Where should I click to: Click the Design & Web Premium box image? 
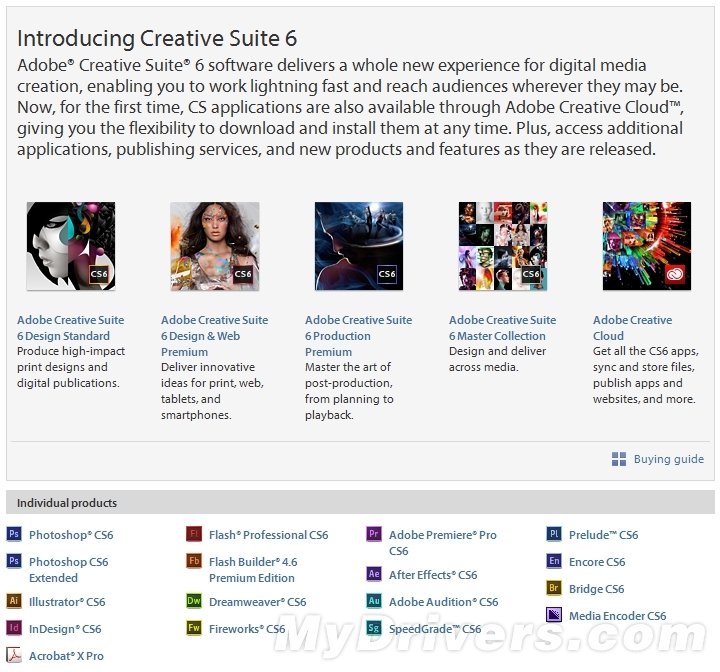(x=214, y=246)
